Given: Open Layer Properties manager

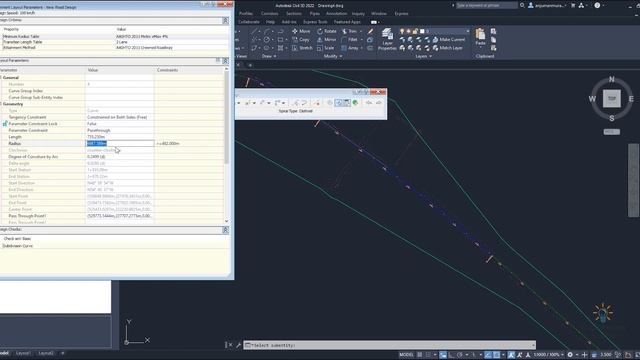Looking at the screenshot, I should coord(387,40).
